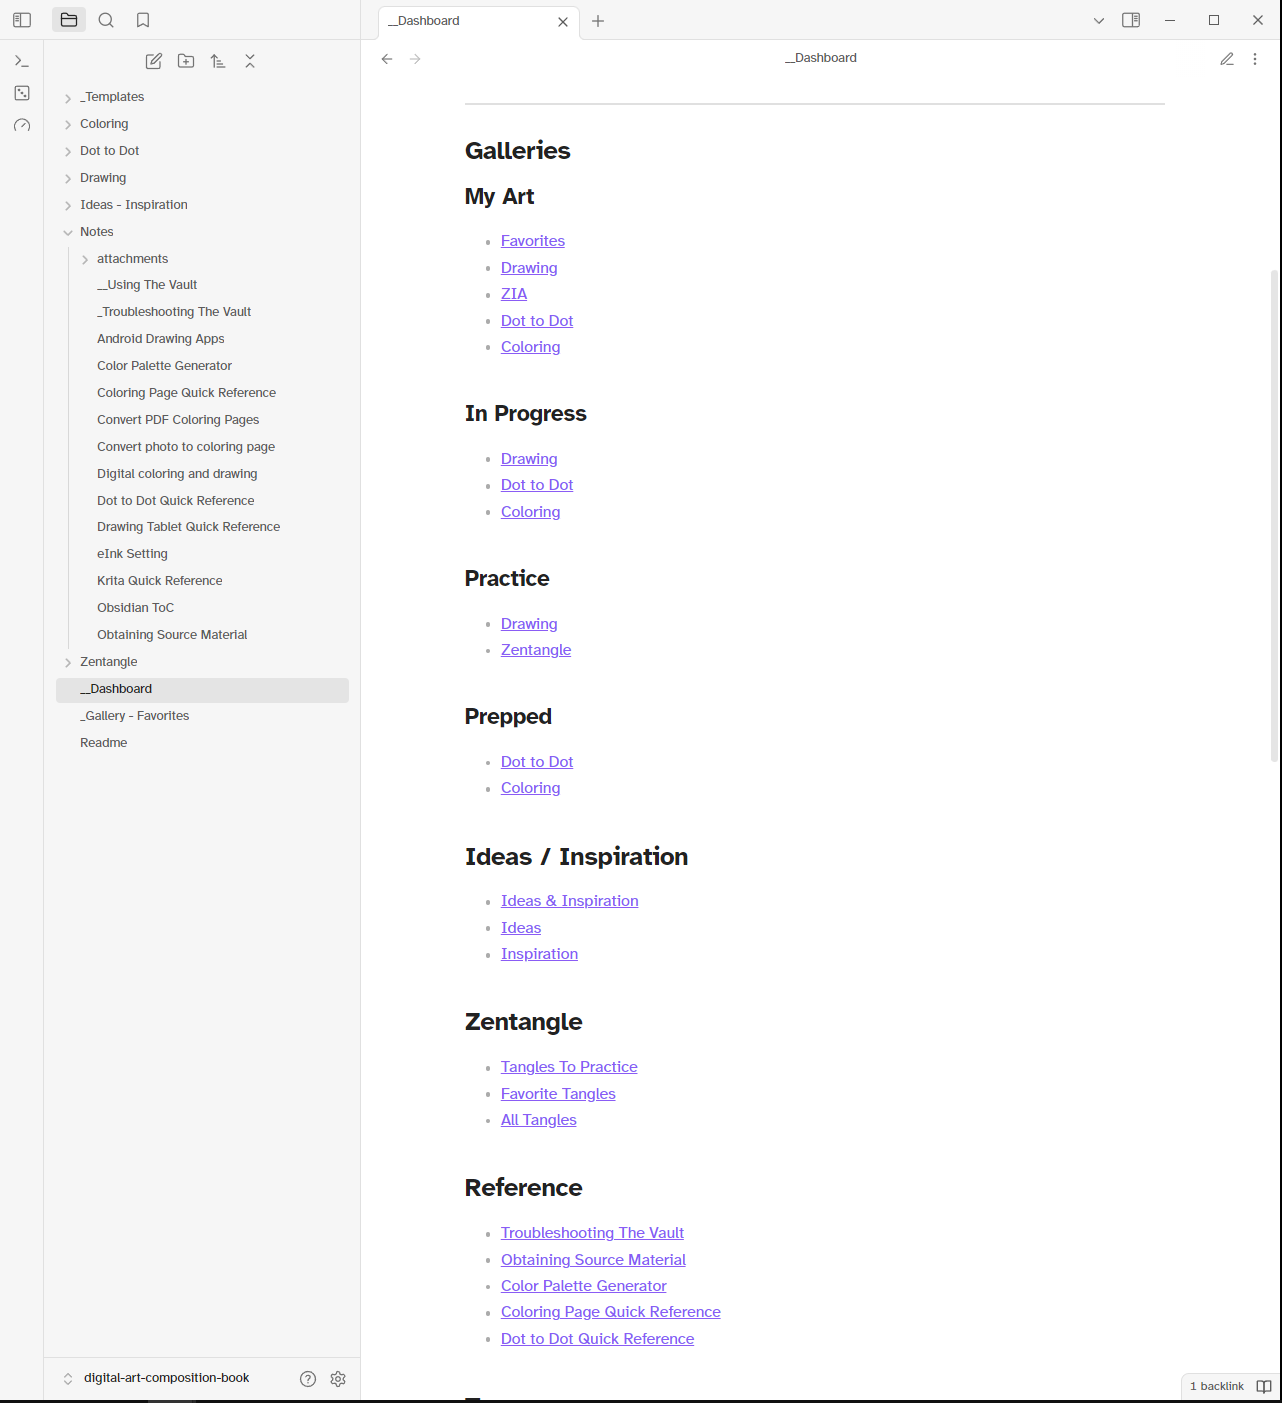The image size is (1282, 1403).
Task: Show the 1 backlink panel
Action: (x=1217, y=1386)
